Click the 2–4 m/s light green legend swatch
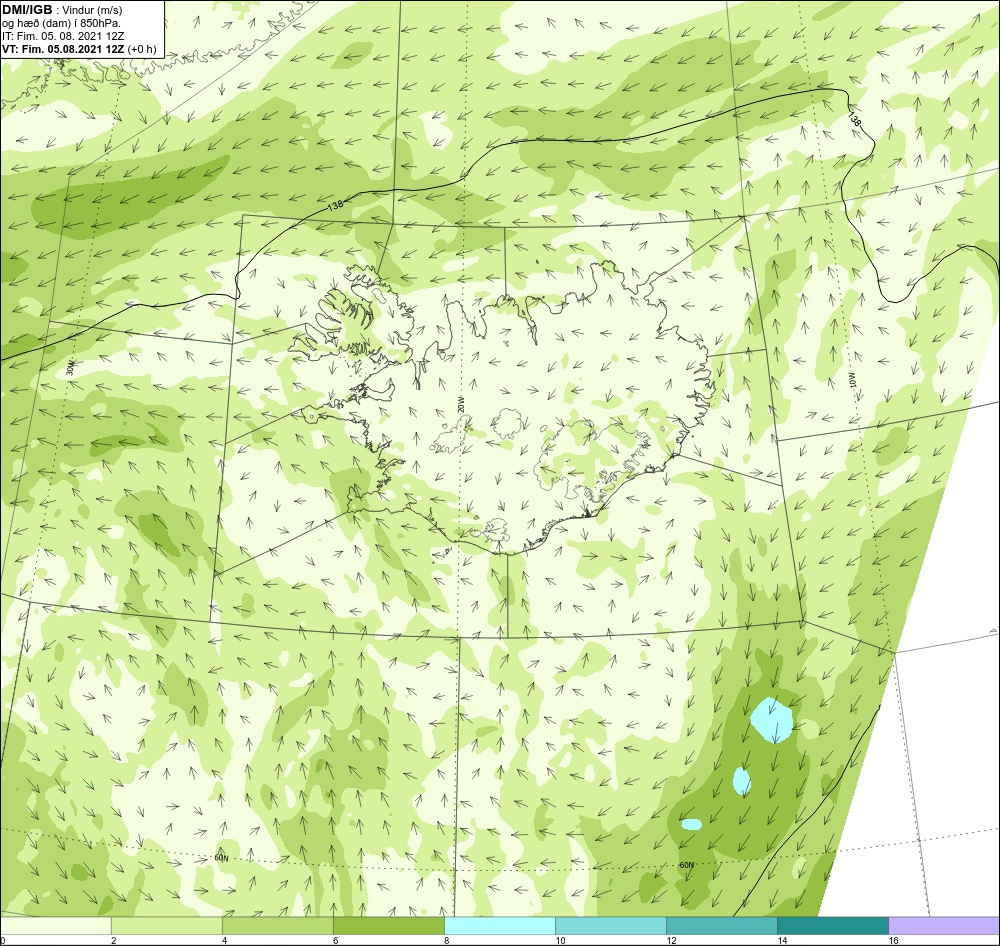 [167, 926]
